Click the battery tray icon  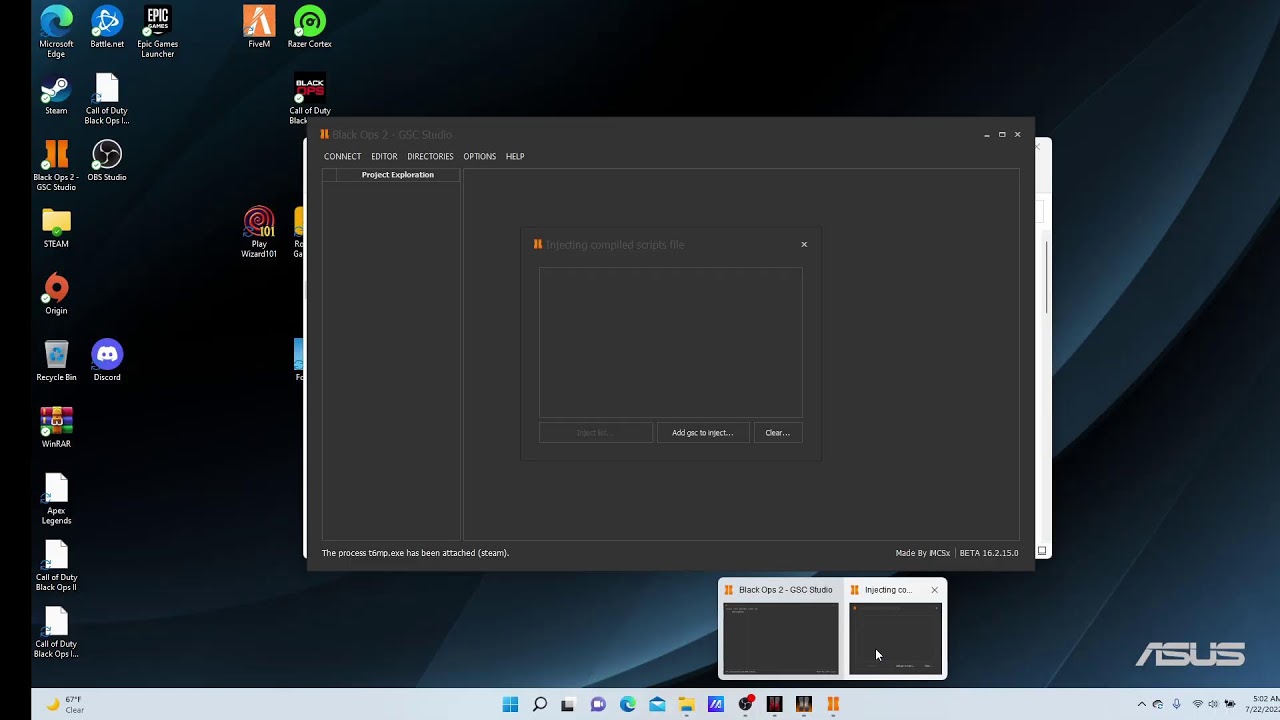tap(1230, 704)
